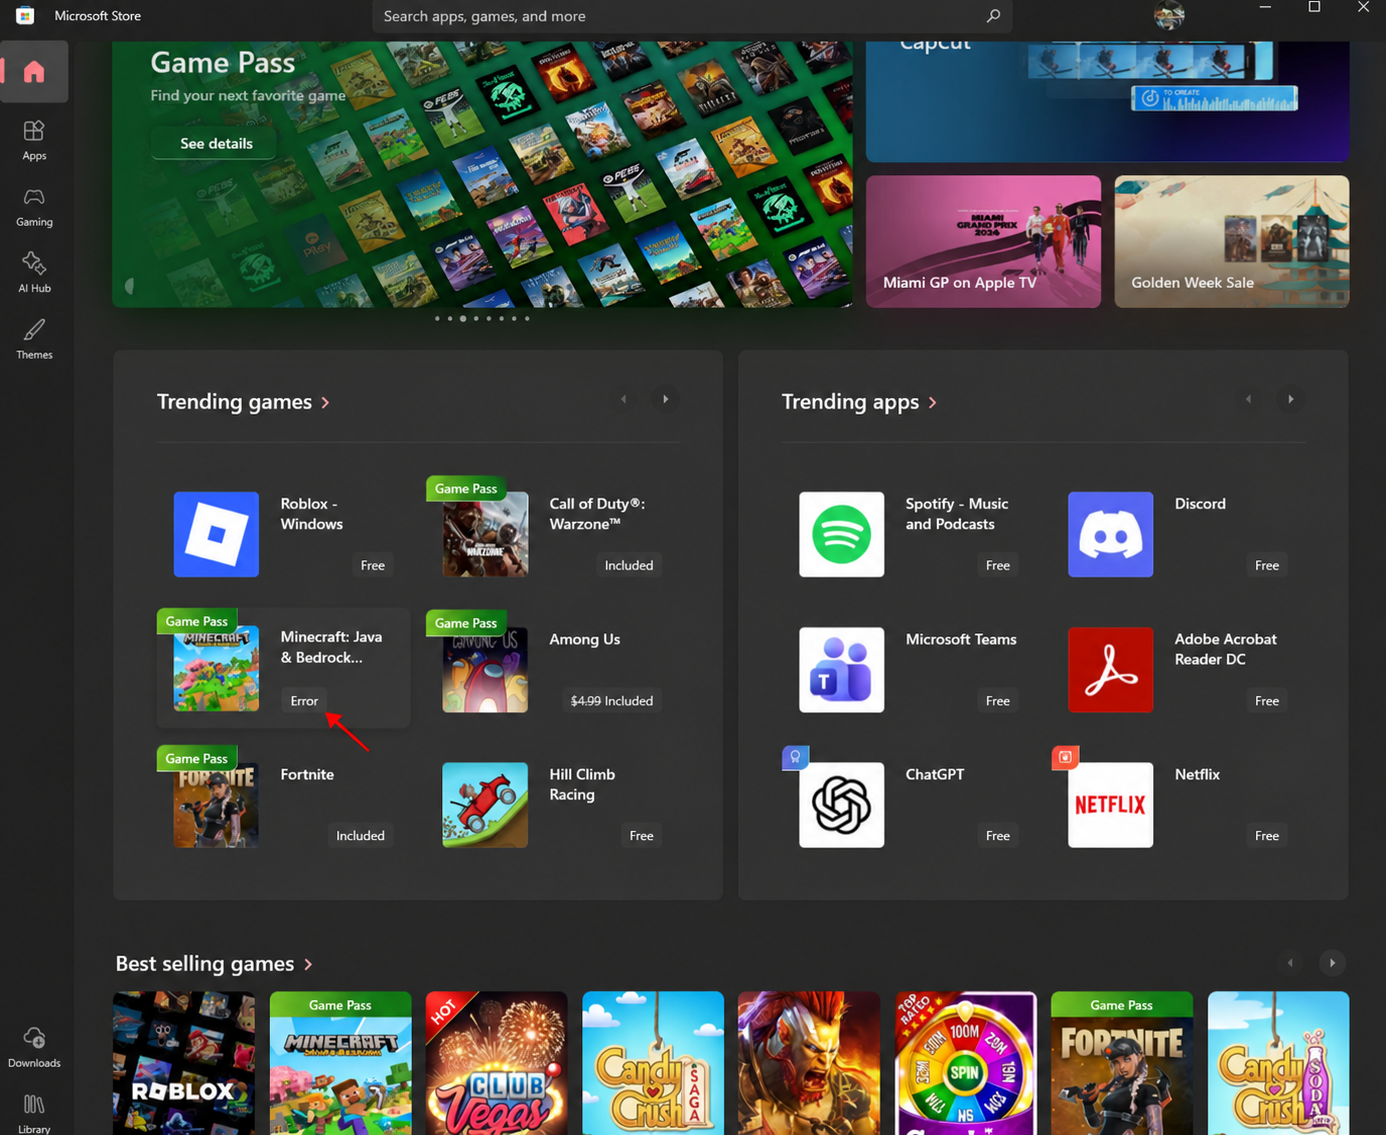Open the user profile avatar

tap(1168, 15)
